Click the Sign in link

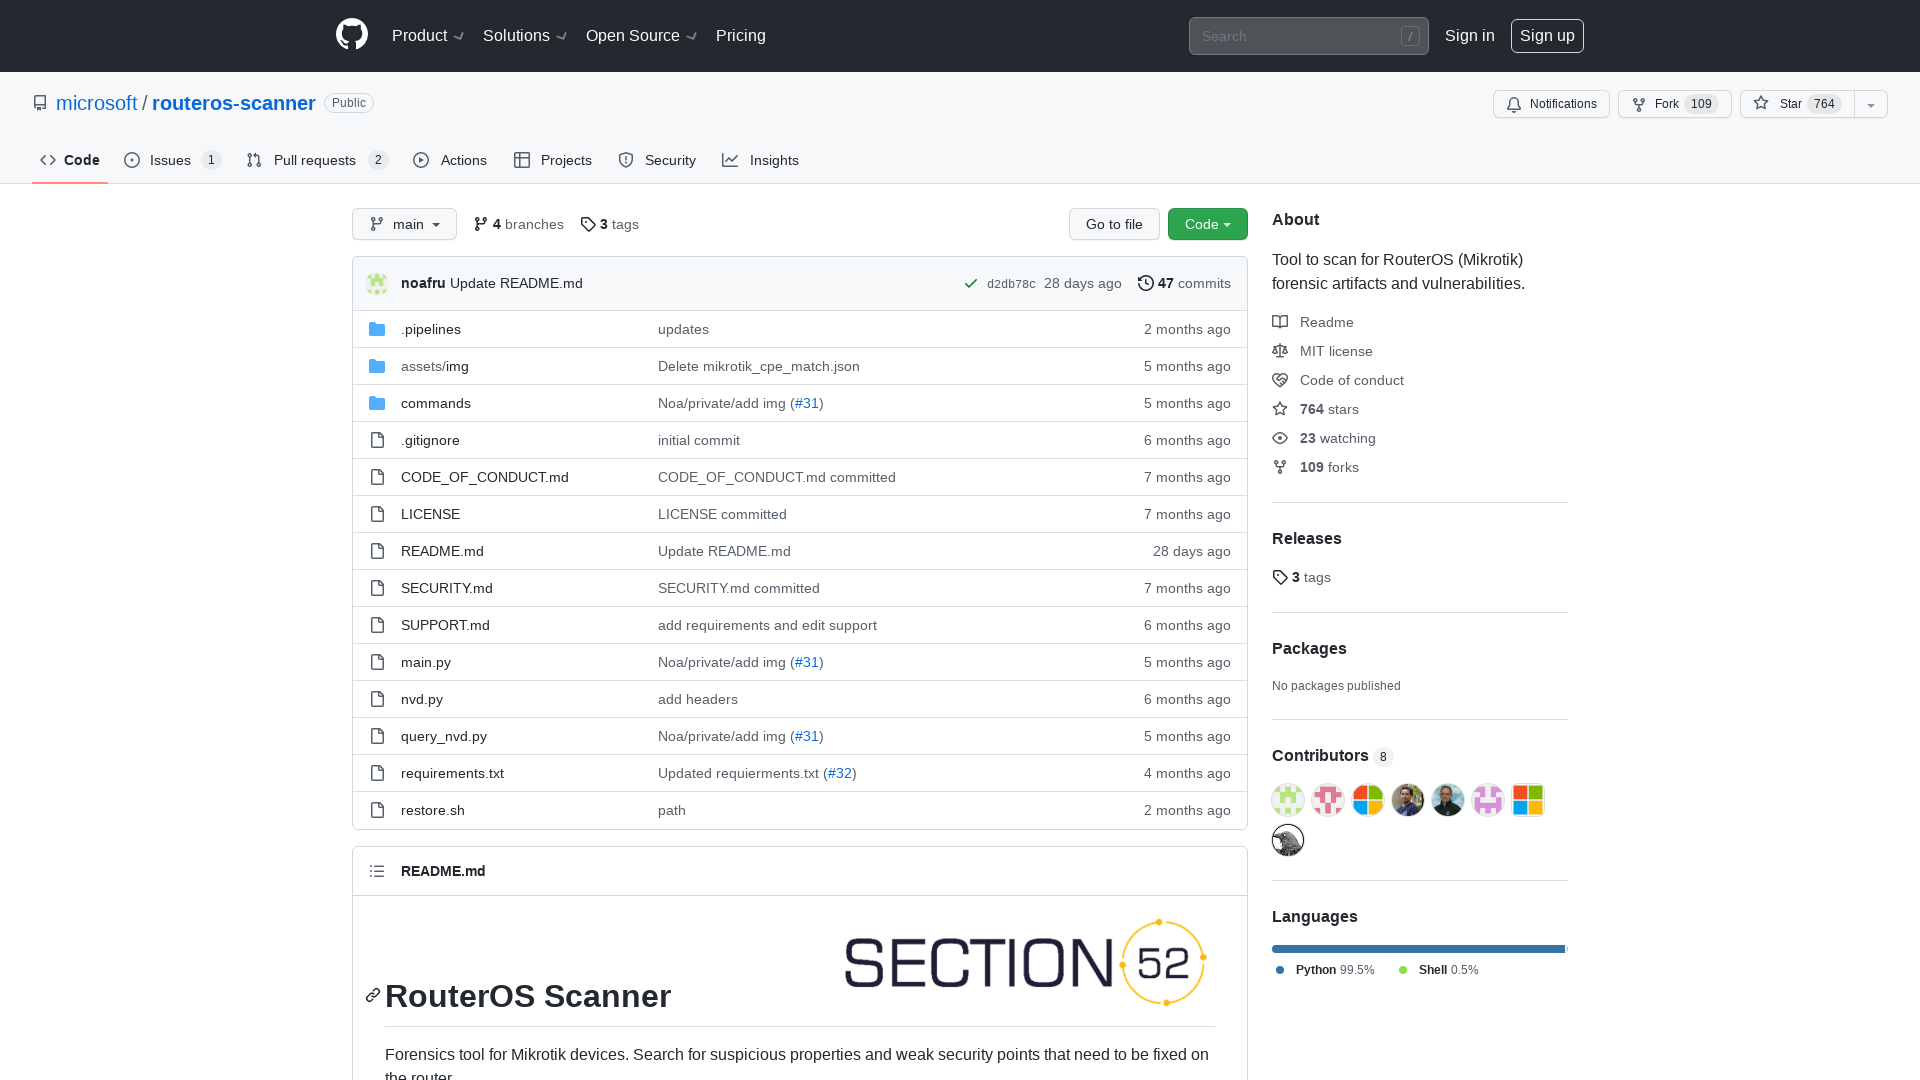[x=1470, y=35]
